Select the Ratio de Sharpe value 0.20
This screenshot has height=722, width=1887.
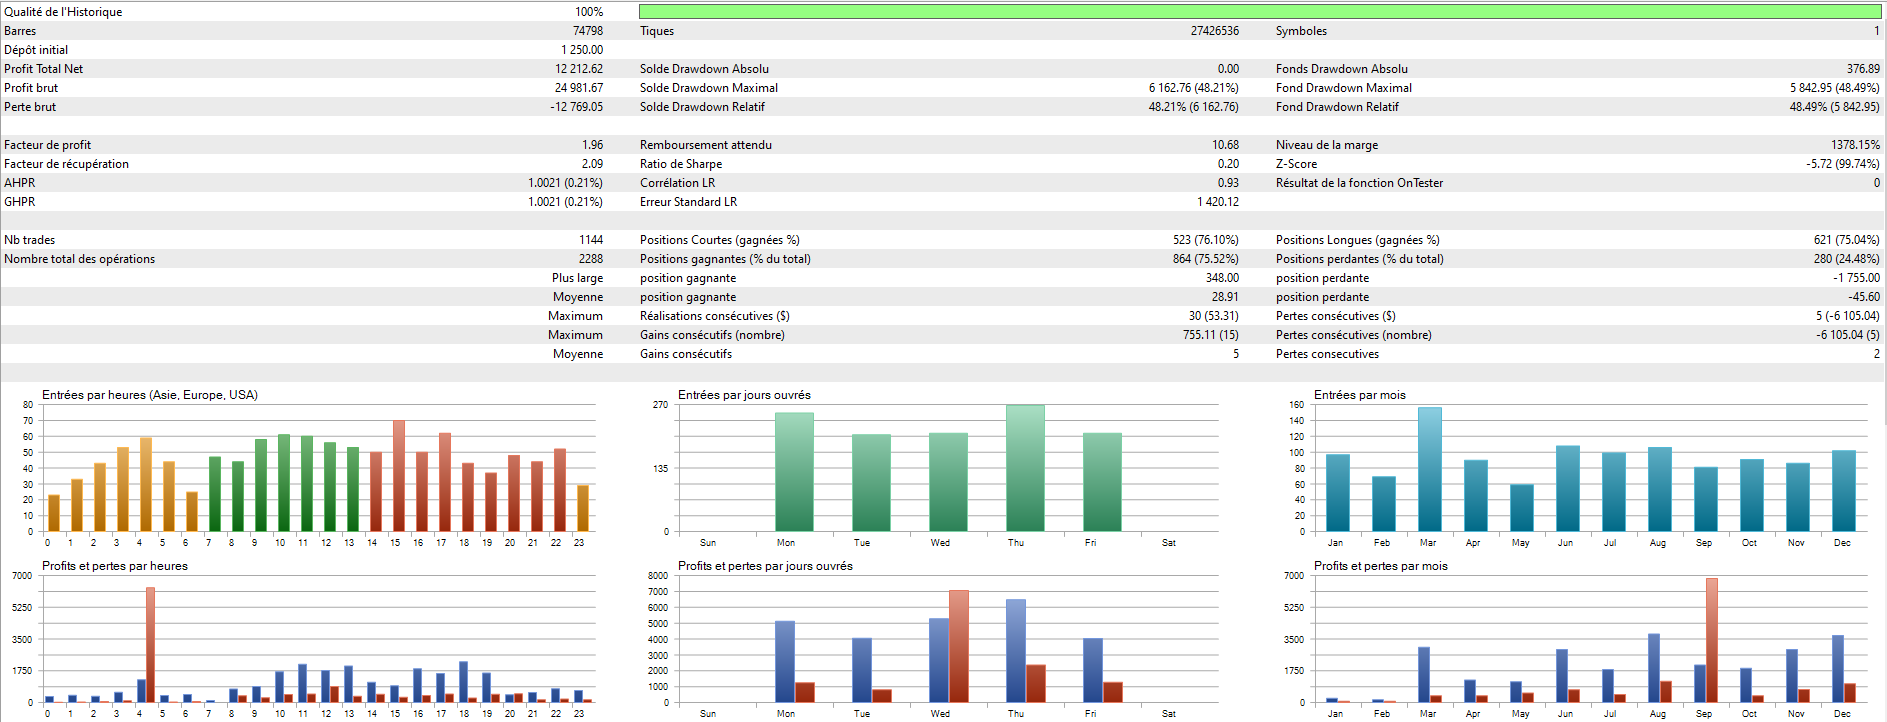(x=1228, y=164)
